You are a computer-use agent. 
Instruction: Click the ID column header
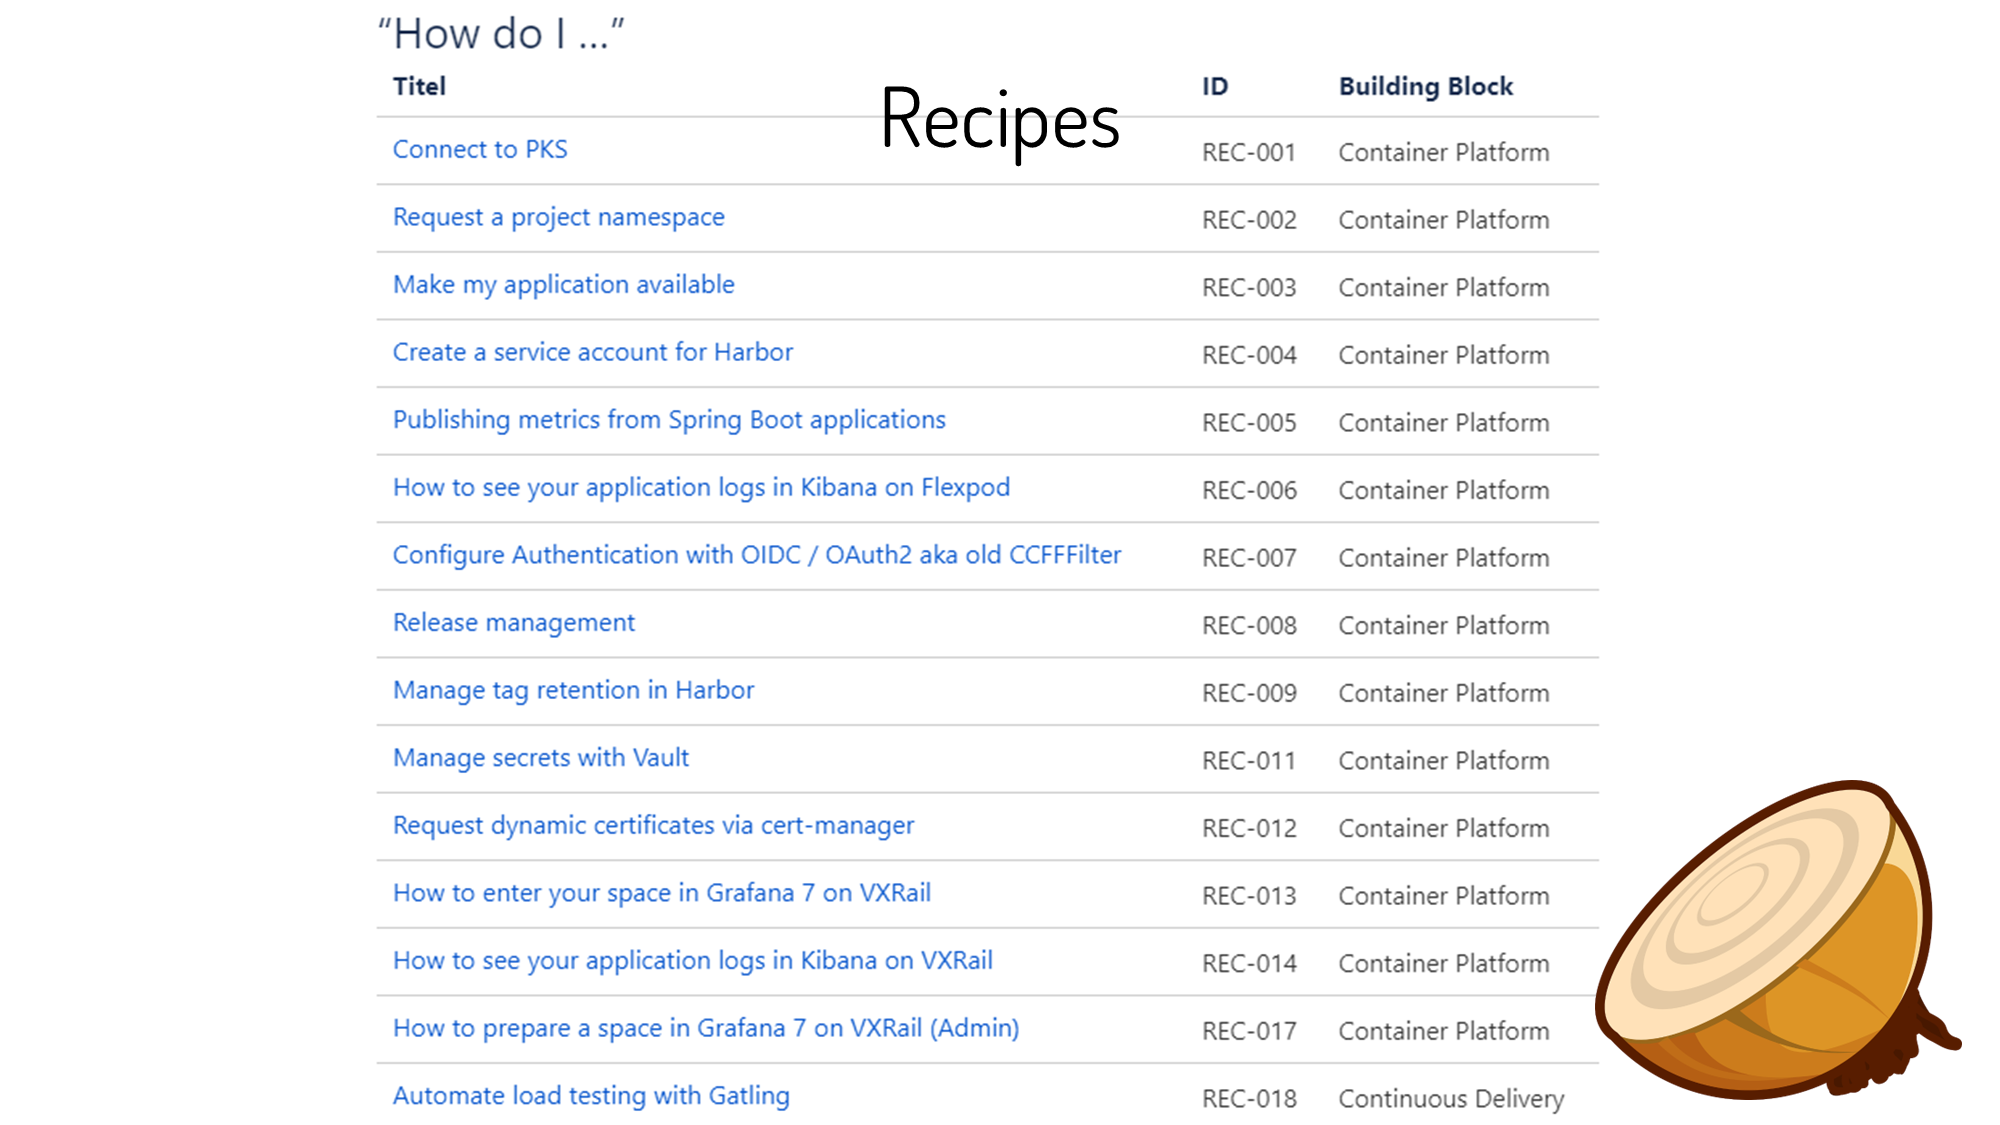click(1214, 87)
